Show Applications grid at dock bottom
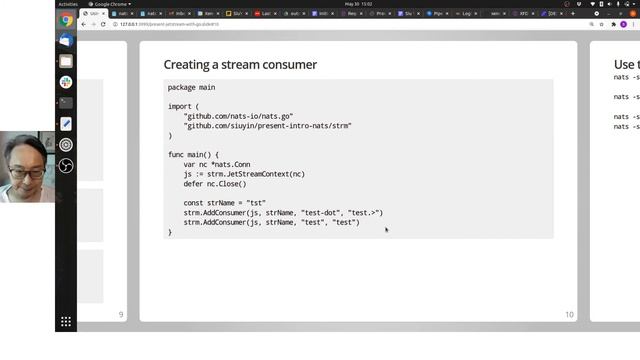Viewport: 640px width, 360px height. [x=66, y=322]
